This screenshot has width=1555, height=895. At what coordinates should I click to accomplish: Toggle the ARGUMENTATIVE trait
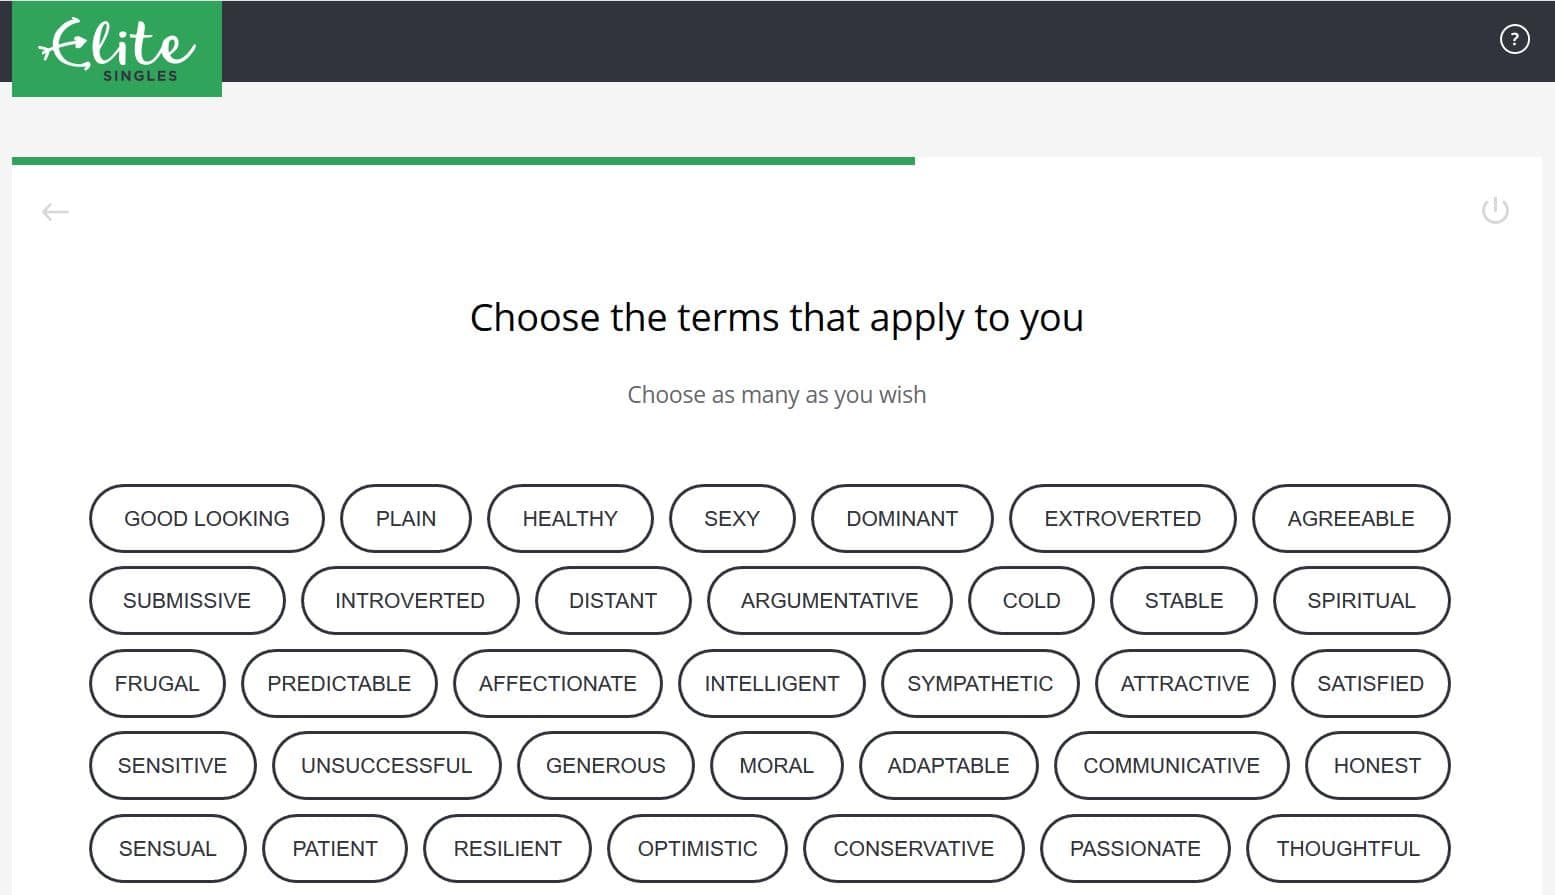[x=829, y=600]
